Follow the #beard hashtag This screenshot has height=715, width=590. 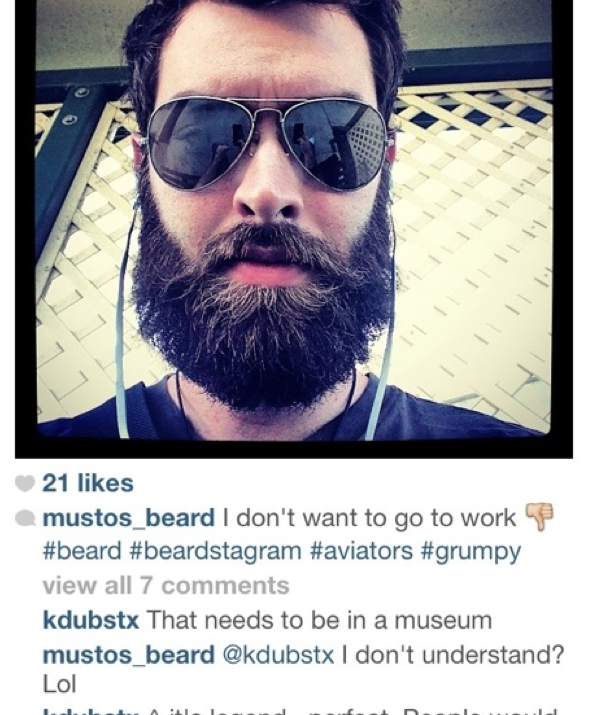tap(82, 551)
